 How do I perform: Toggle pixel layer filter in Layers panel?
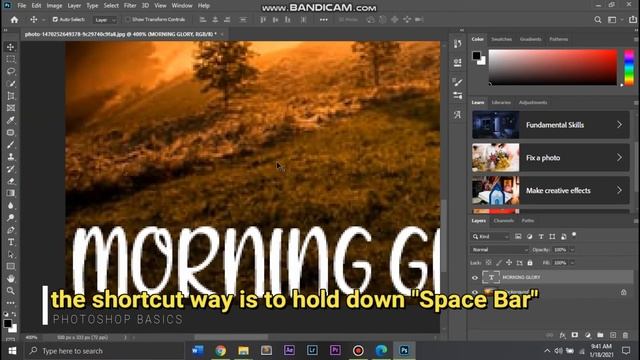coord(518,236)
